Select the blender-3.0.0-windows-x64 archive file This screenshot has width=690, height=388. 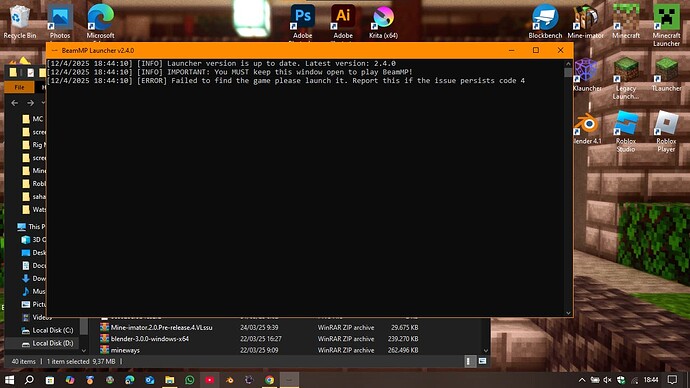click(x=150, y=339)
